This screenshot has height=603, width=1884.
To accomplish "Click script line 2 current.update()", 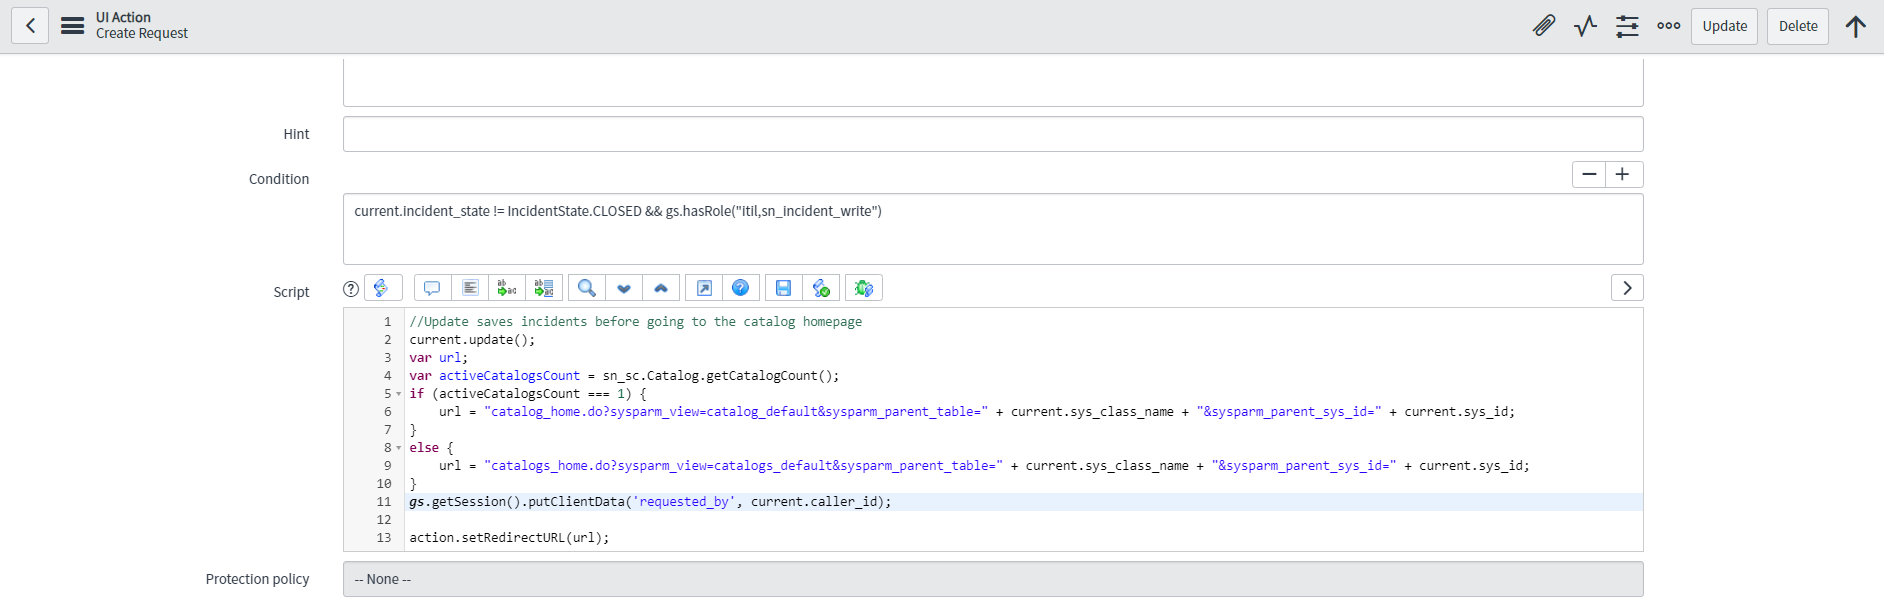I will [x=472, y=340].
